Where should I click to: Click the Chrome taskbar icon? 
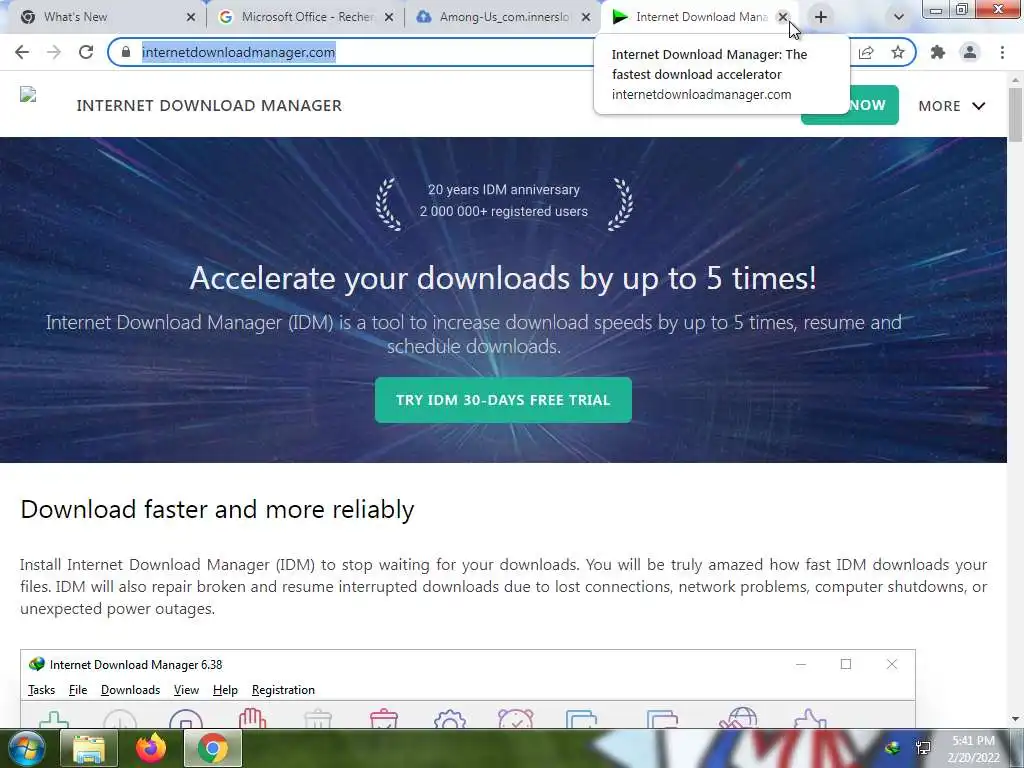[213, 748]
